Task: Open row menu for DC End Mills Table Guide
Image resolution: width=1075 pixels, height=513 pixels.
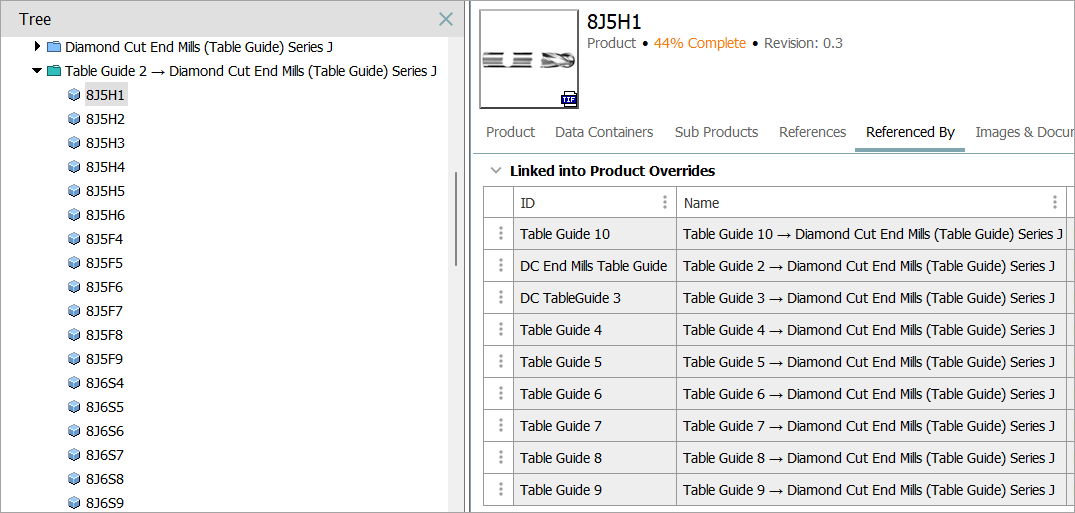Action: (x=498, y=266)
